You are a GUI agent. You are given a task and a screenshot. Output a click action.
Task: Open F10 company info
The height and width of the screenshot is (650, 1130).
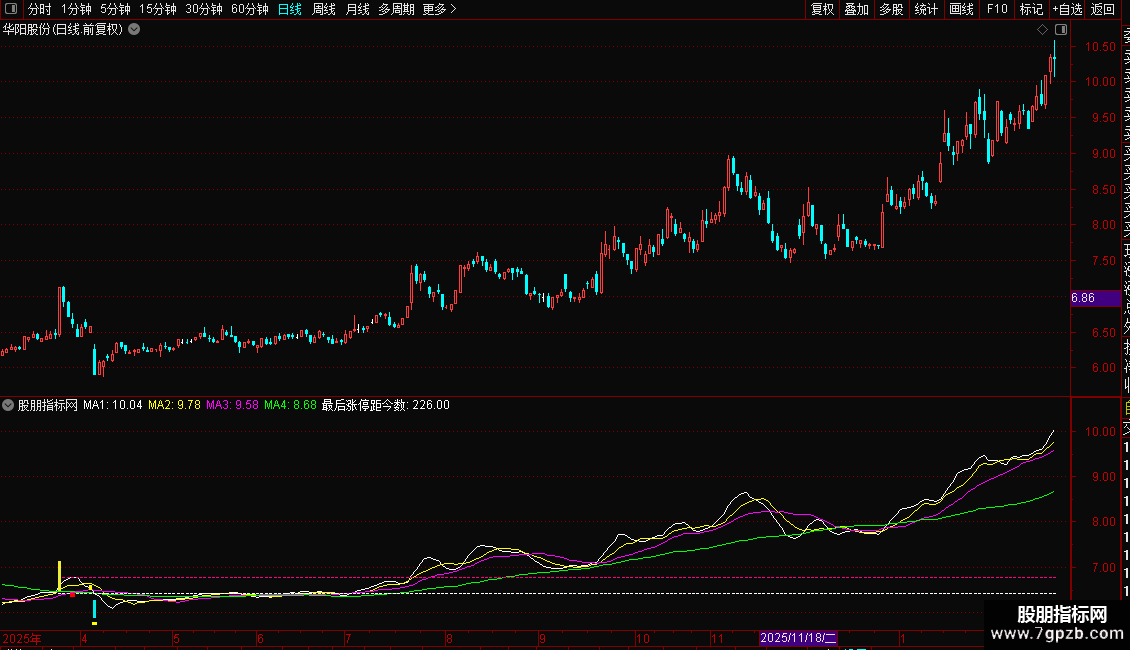coord(997,9)
